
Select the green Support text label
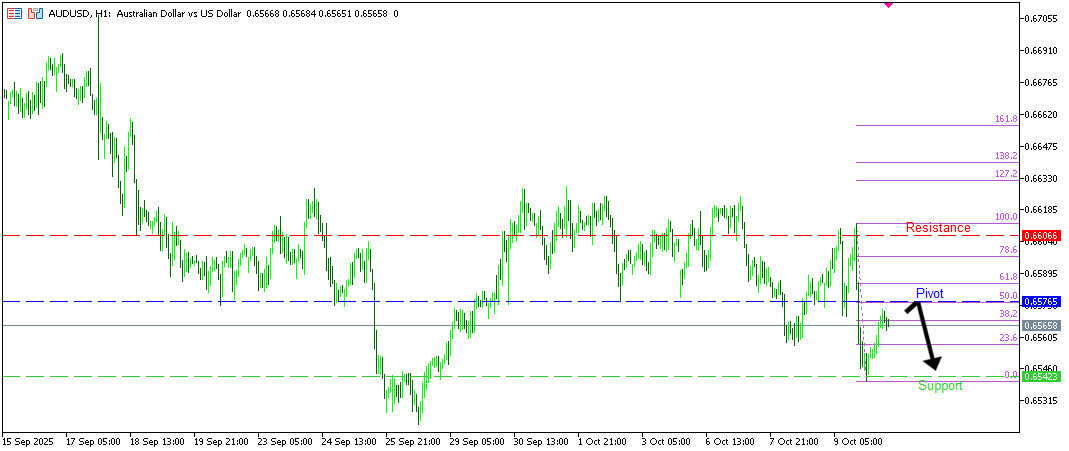click(x=940, y=386)
